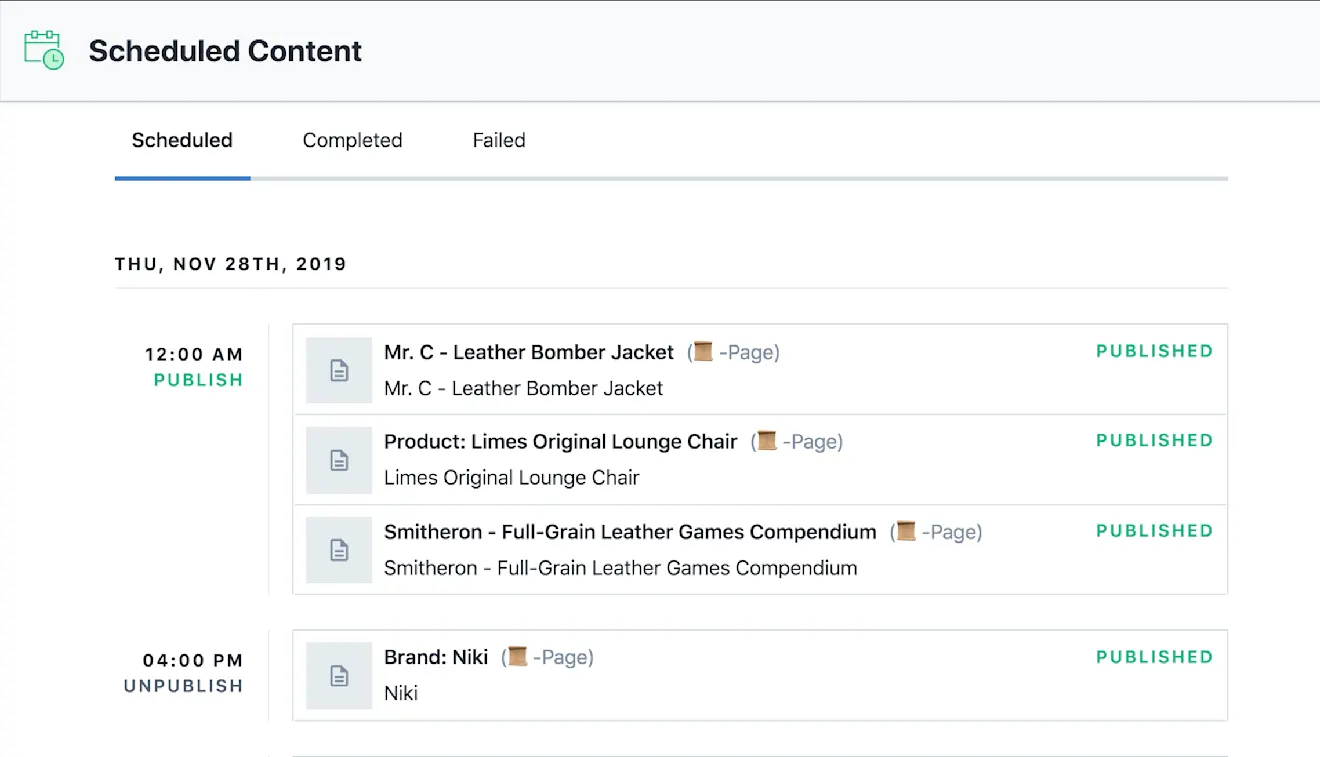Click scroll emoji icon after Brand: Niki title
Image resolution: width=1320 pixels, height=757 pixels.
517,657
